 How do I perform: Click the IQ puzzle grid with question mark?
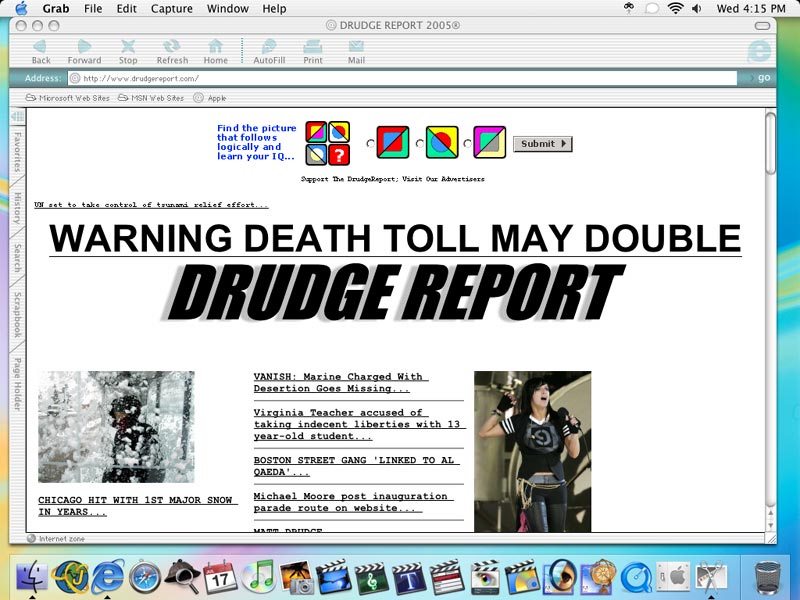pyautogui.click(x=328, y=143)
